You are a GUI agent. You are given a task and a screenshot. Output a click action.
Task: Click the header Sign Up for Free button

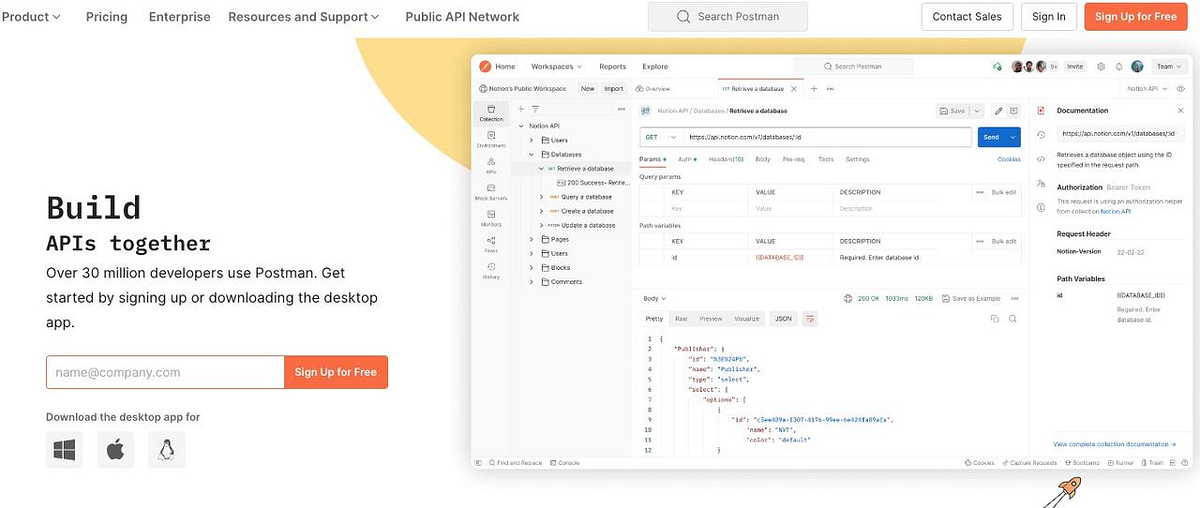pyautogui.click(x=1136, y=17)
